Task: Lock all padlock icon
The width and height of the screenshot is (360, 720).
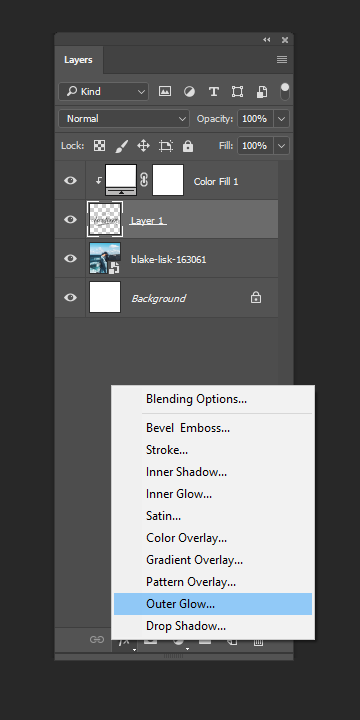Action: pos(188,146)
